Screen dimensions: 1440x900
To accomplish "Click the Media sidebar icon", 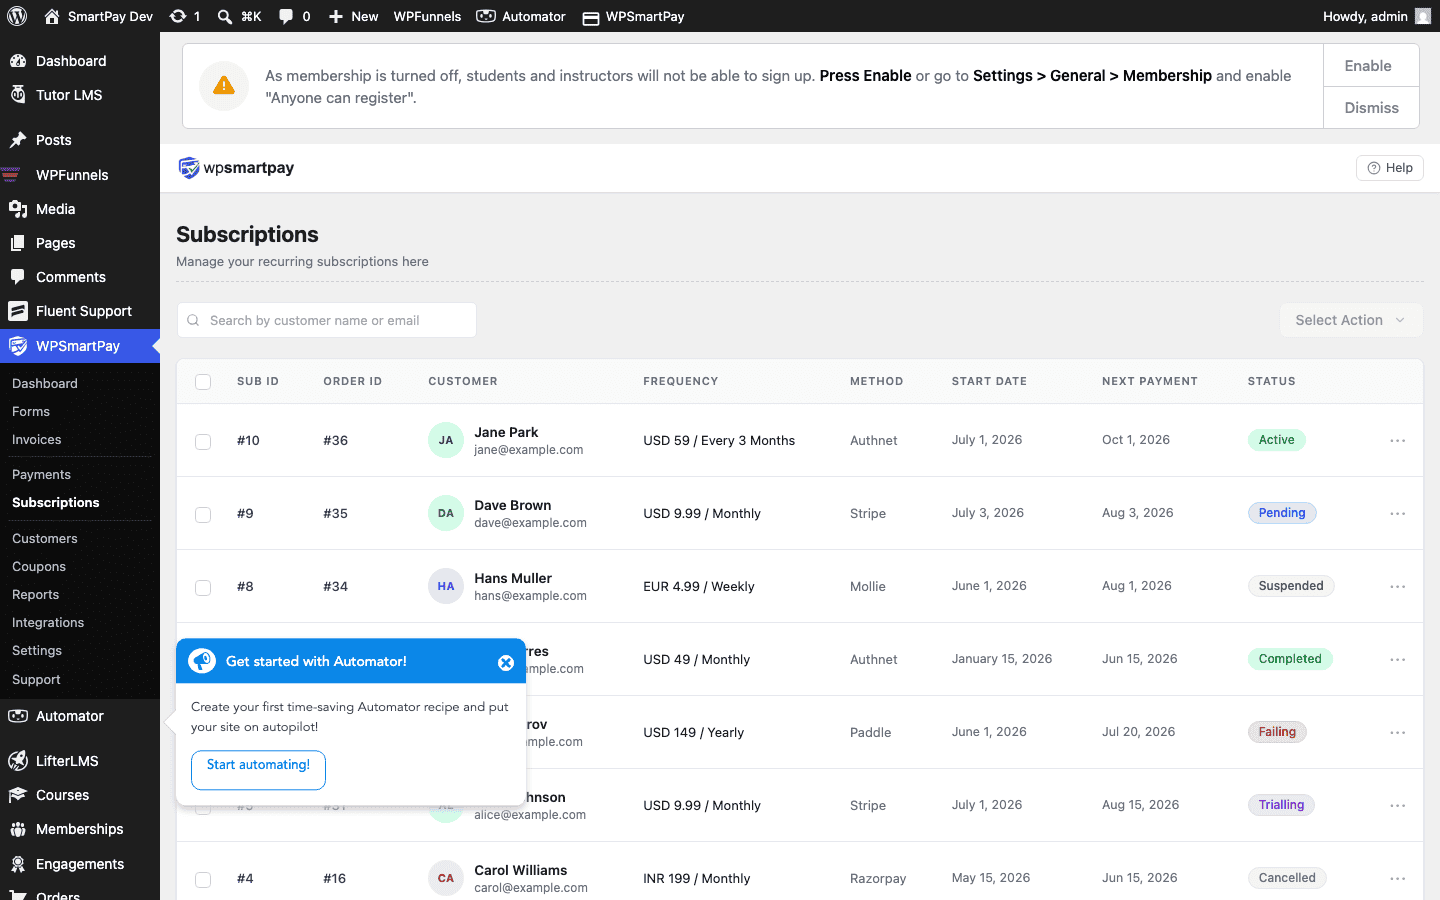I will pos(18,209).
